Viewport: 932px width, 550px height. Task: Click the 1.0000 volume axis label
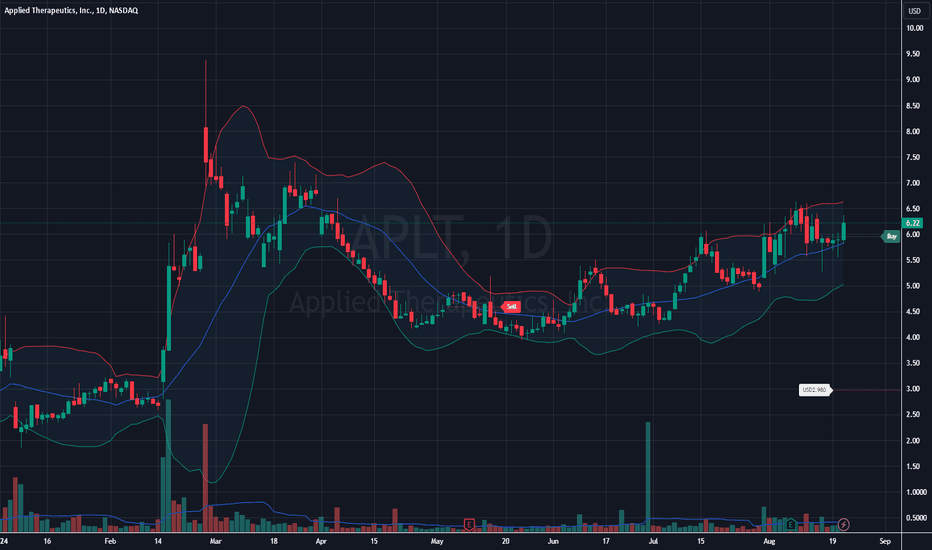pos(916,492)
